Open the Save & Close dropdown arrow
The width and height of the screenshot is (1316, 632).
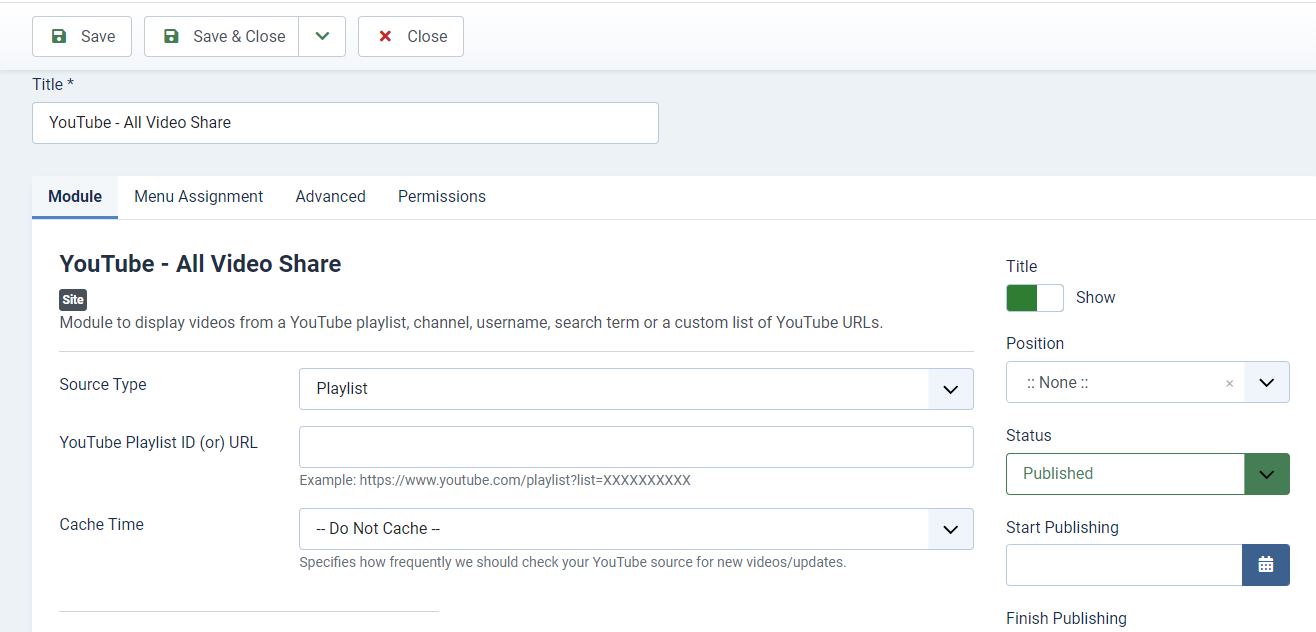pyautogui.click(x=322, y=36)
